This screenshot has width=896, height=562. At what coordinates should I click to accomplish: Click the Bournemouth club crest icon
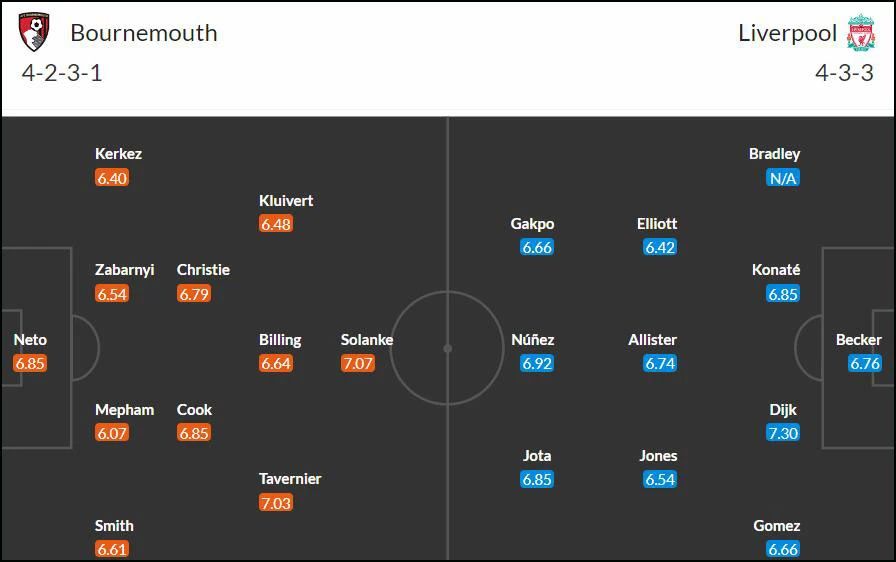[x=34, y=32]
